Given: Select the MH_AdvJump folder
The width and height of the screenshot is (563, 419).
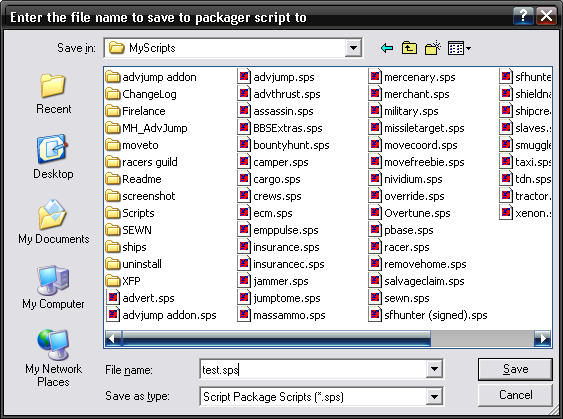Looking at the screenshot, I should pos(146,128).
